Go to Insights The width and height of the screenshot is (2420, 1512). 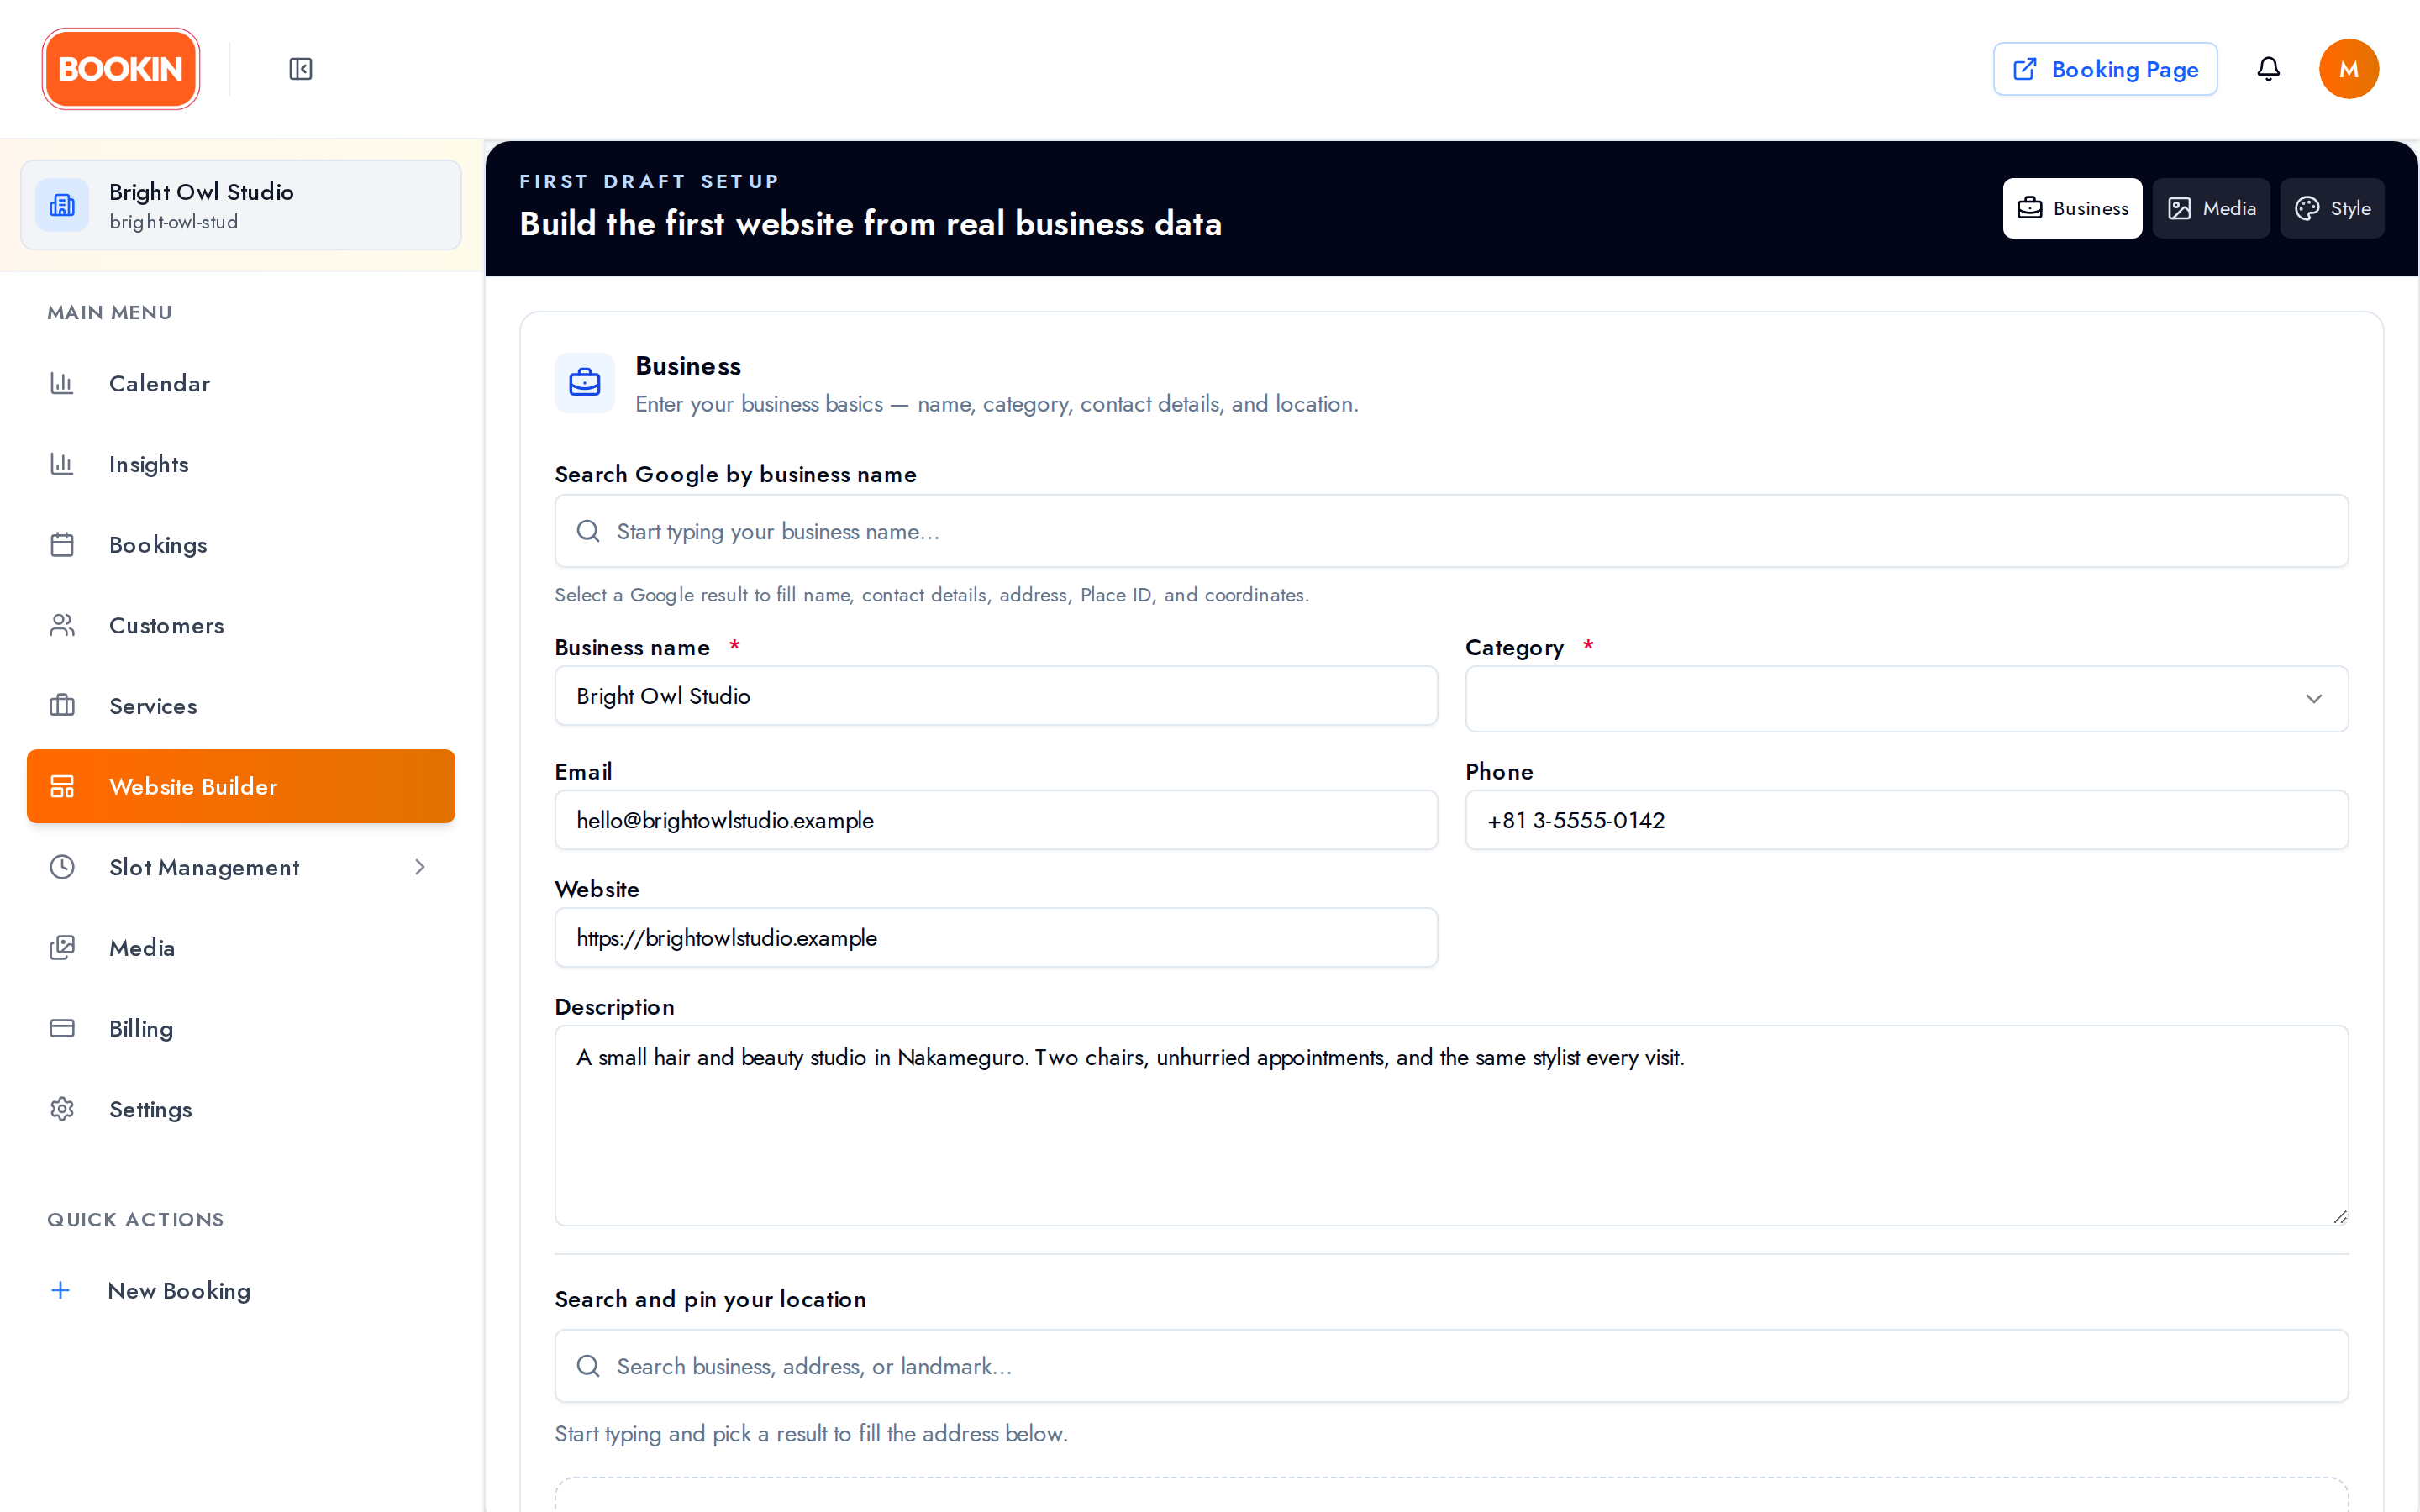(241, 464)
